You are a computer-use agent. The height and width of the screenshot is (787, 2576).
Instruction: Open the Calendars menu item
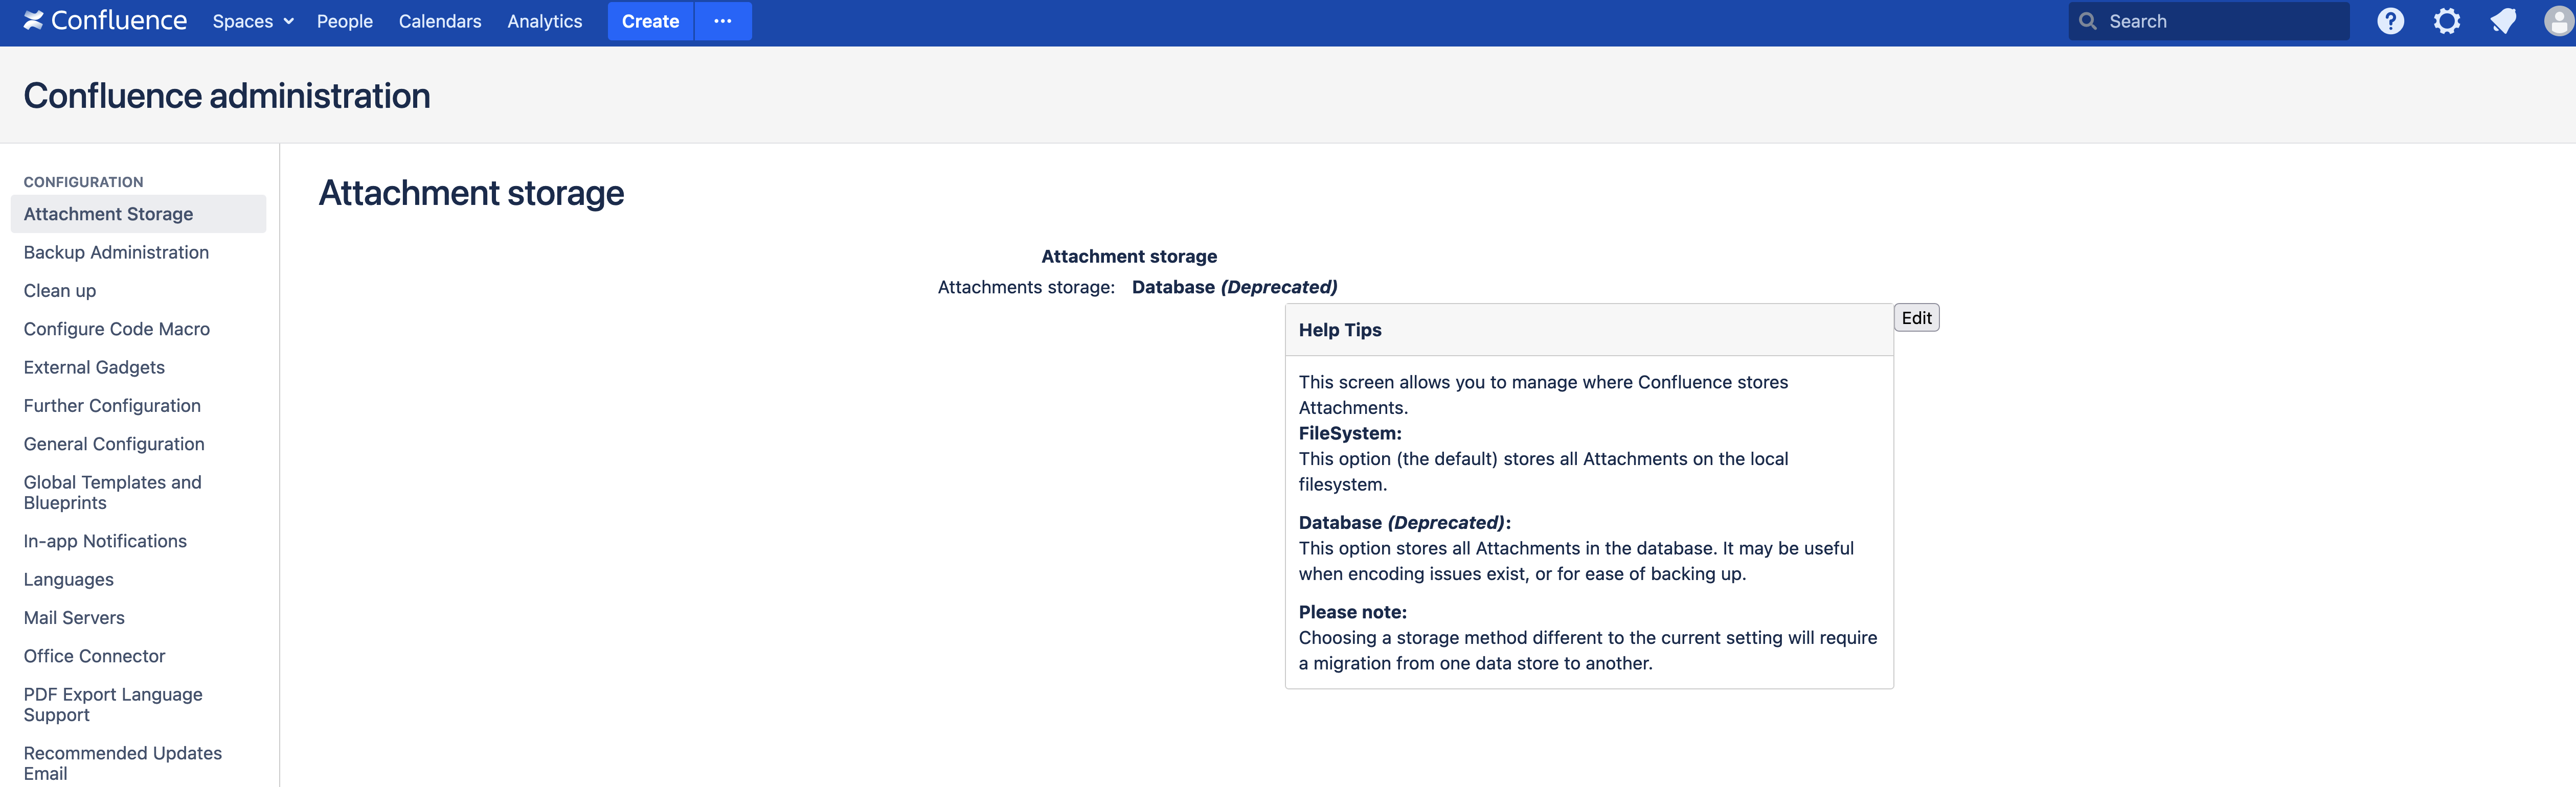(x=439, y=21)
